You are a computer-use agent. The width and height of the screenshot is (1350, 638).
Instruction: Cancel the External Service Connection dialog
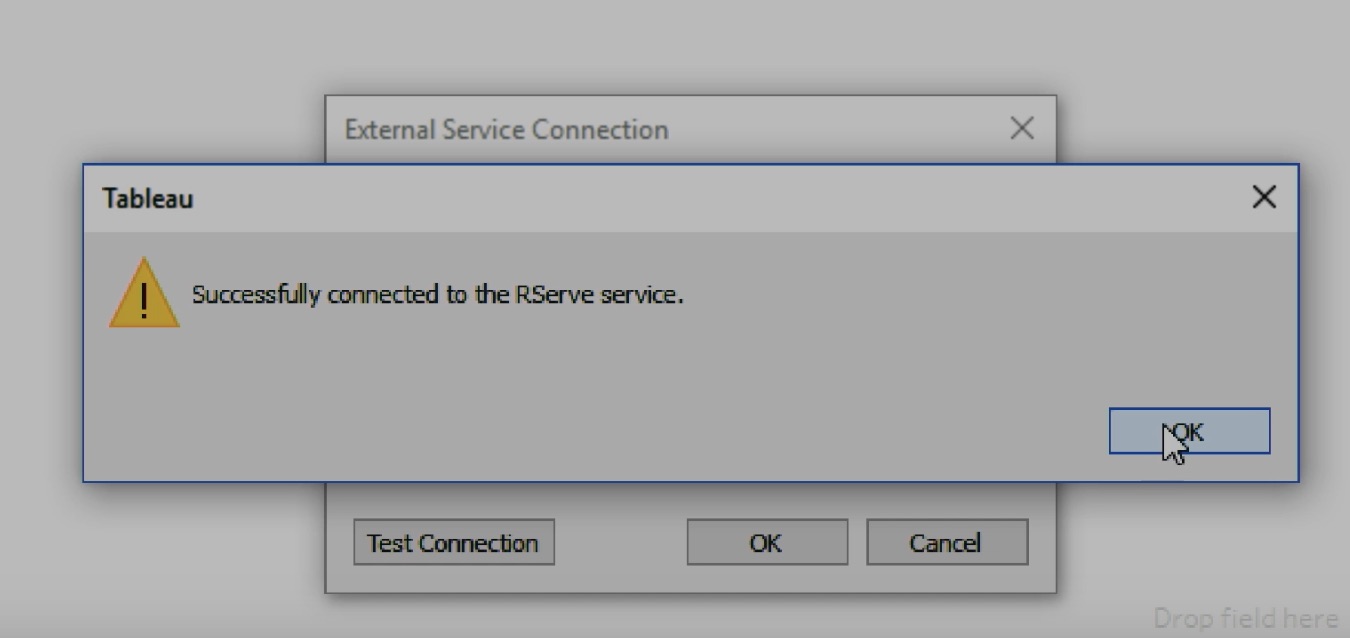(946, 542)
